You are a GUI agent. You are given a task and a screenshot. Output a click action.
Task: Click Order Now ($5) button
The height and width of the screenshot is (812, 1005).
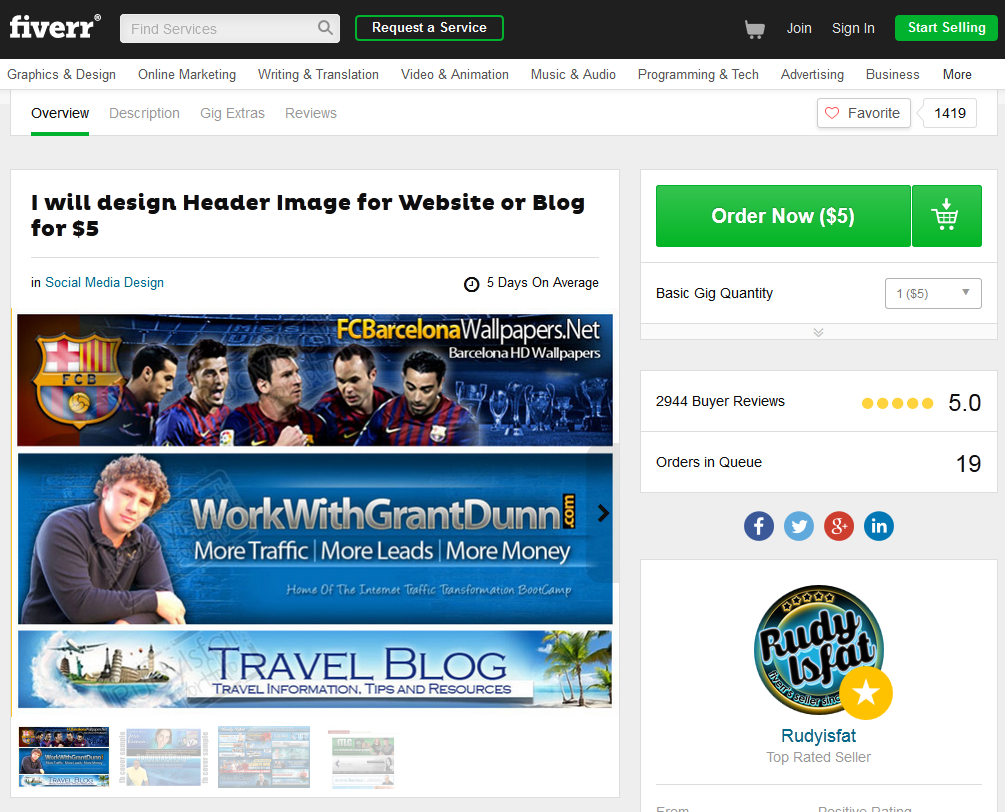tap(783, 216)
